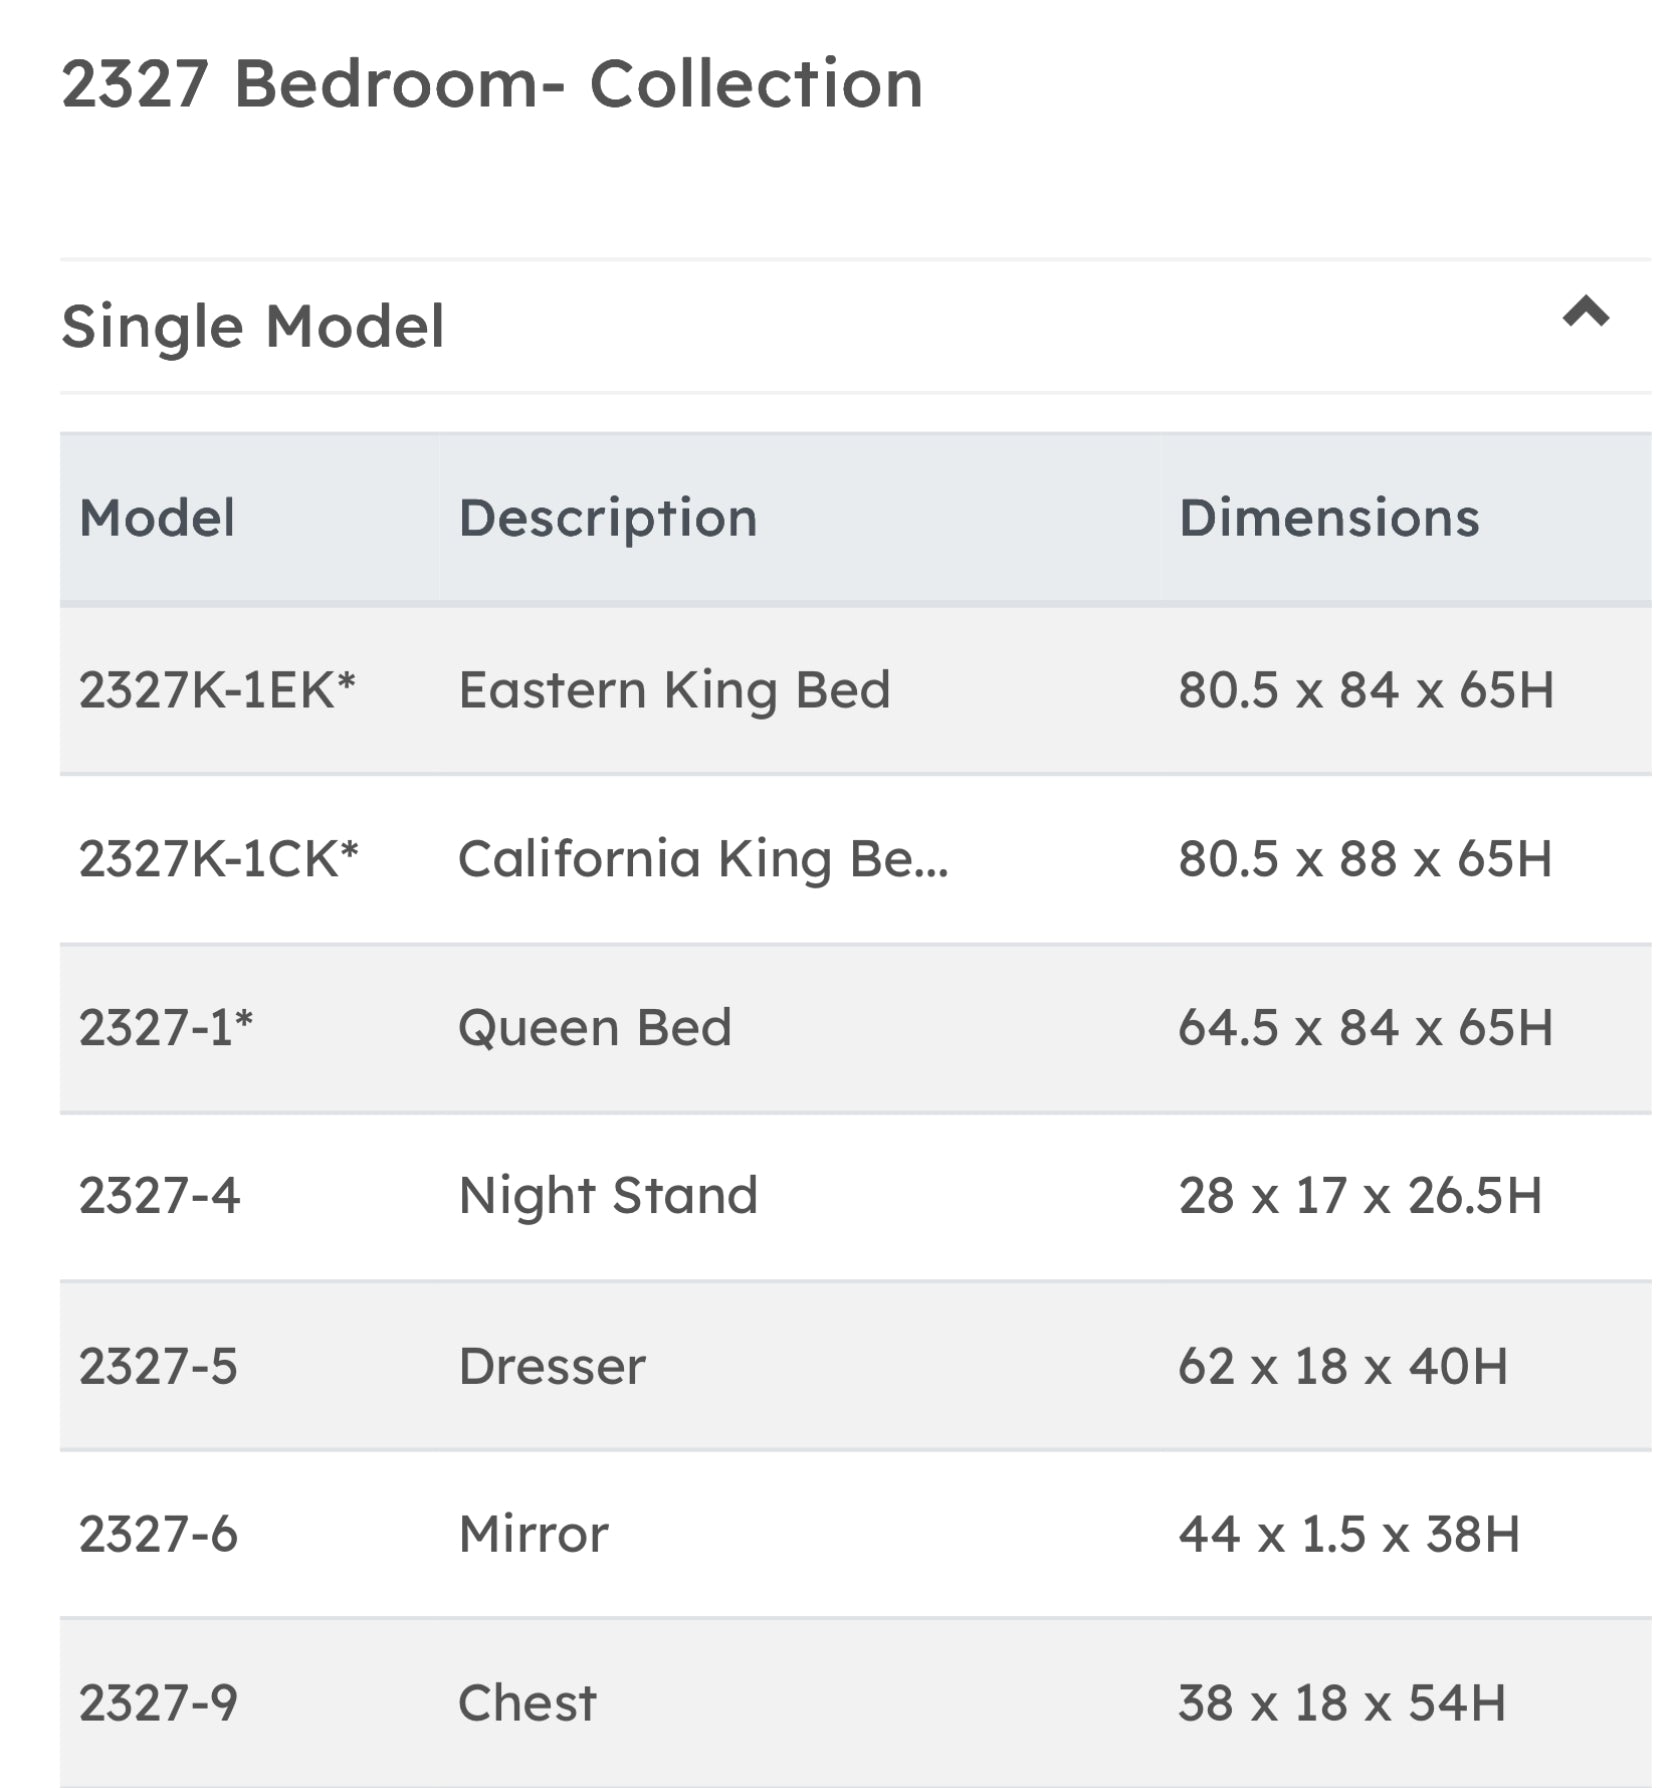Collapse the Single Model section chevron
The height and width of the screenshot is (1788, 1660).
[1585, 314]
